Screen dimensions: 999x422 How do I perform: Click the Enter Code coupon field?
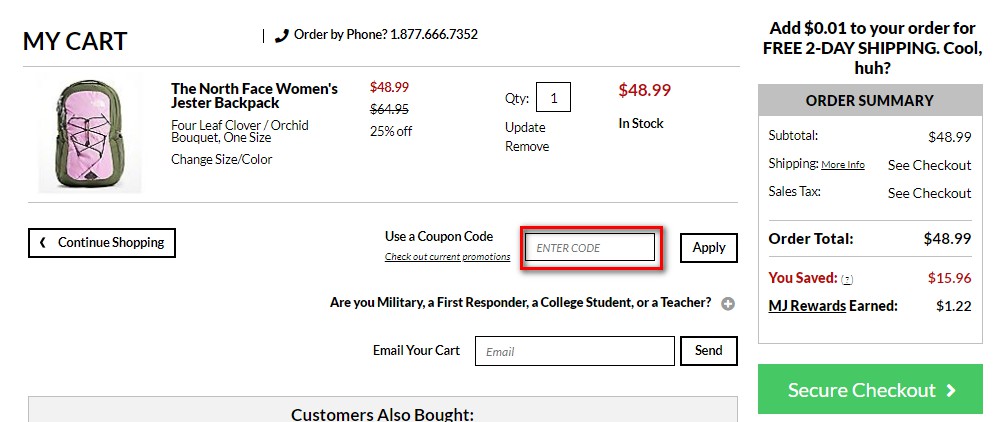590,247
